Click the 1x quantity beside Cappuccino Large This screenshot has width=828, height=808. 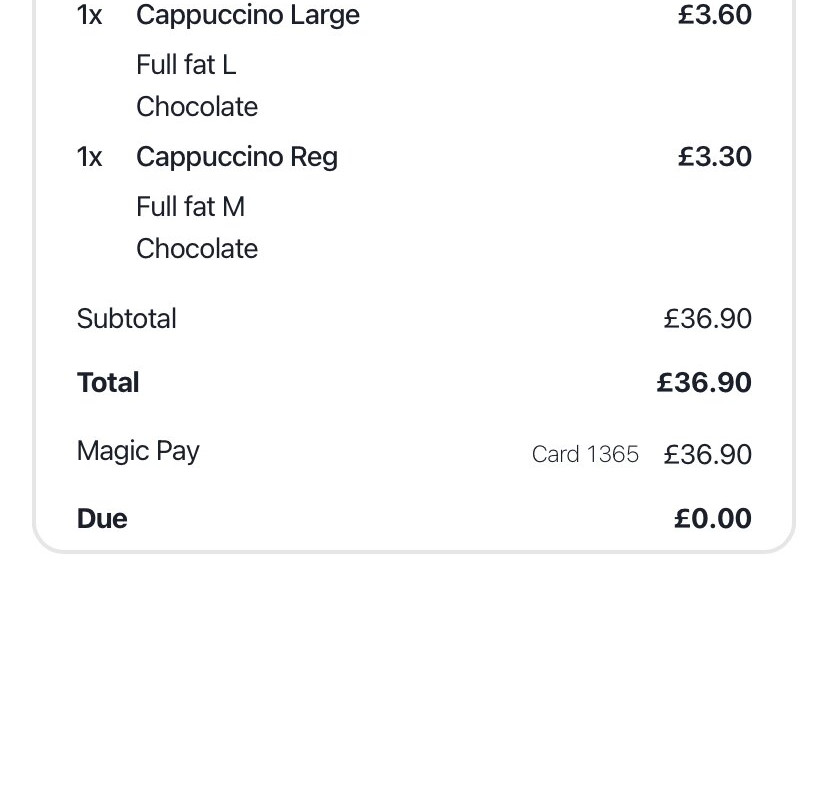pos(89,15)
